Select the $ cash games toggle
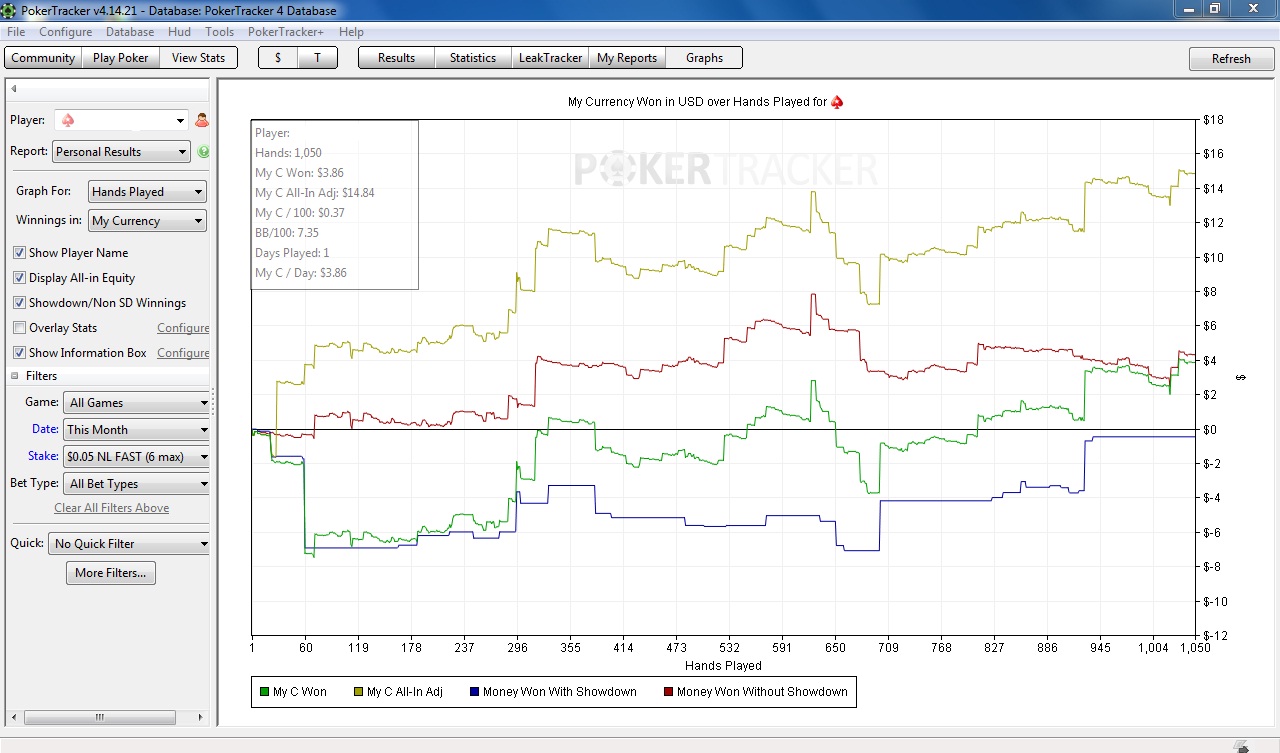Screen dimensions: 1280x753 click(x=278, y=58)
